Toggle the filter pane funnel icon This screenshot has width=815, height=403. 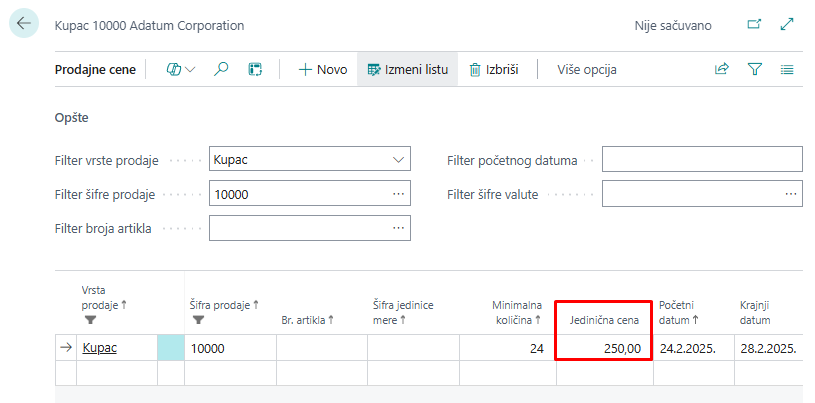pos(755,69)
